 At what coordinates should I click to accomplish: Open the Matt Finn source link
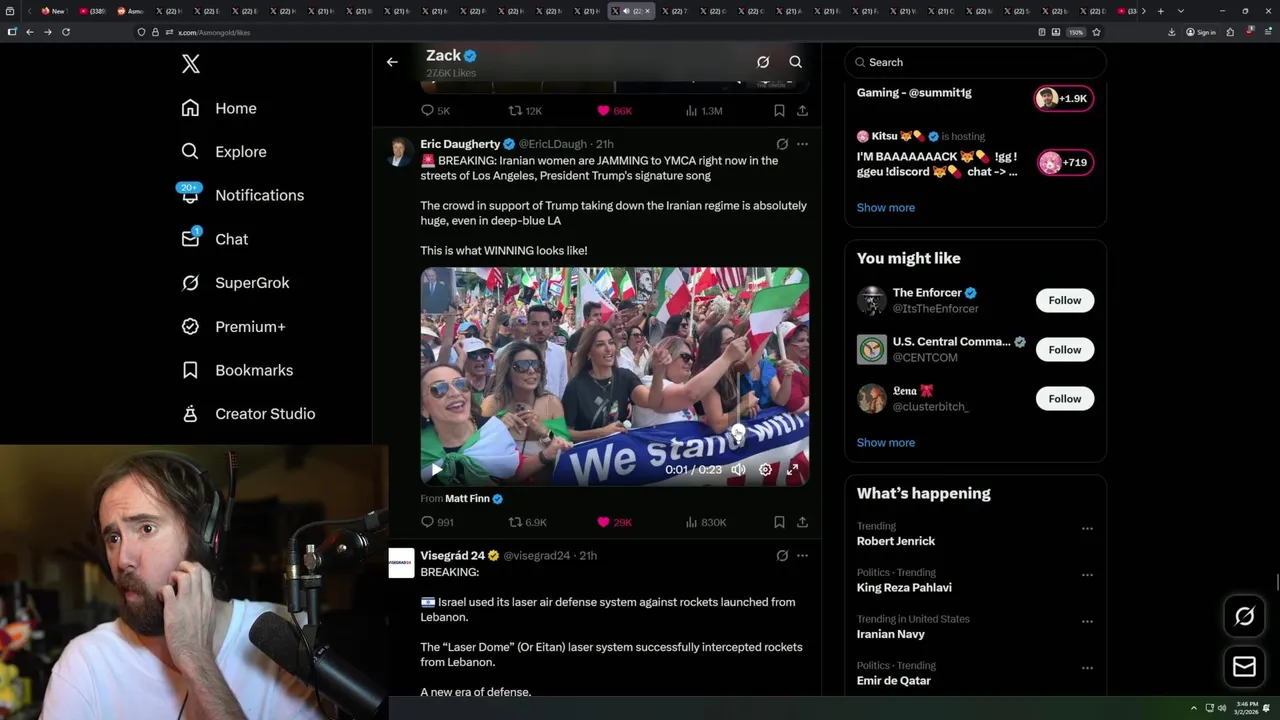coord(467,498)
